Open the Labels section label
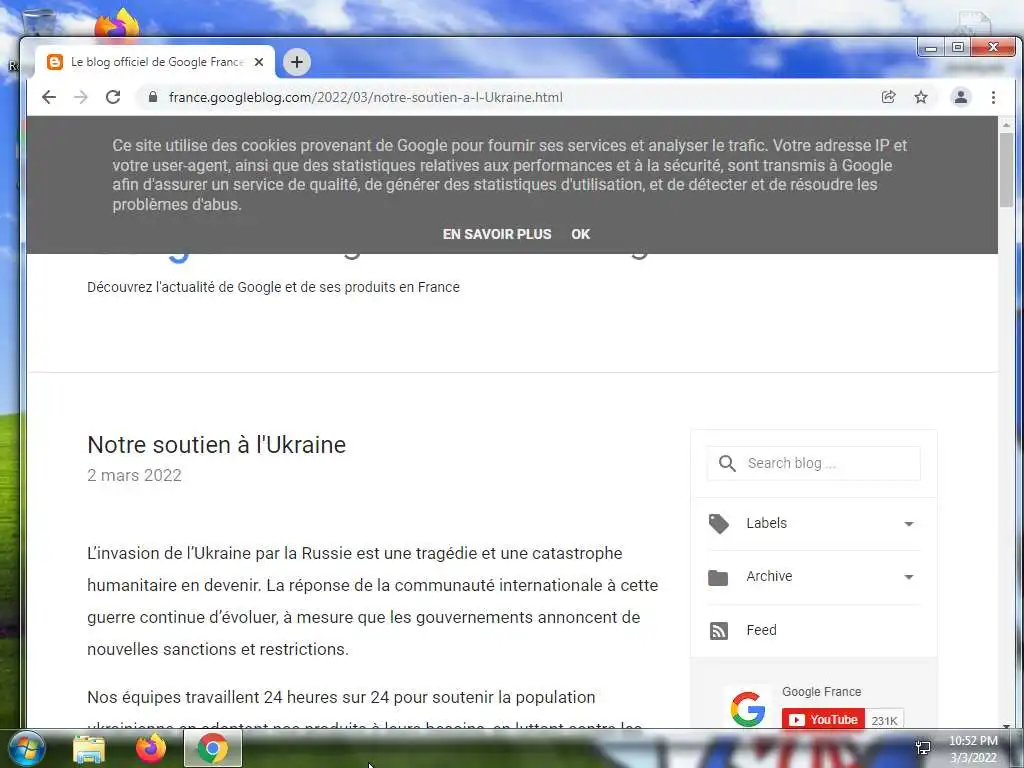 pos(766,523)
